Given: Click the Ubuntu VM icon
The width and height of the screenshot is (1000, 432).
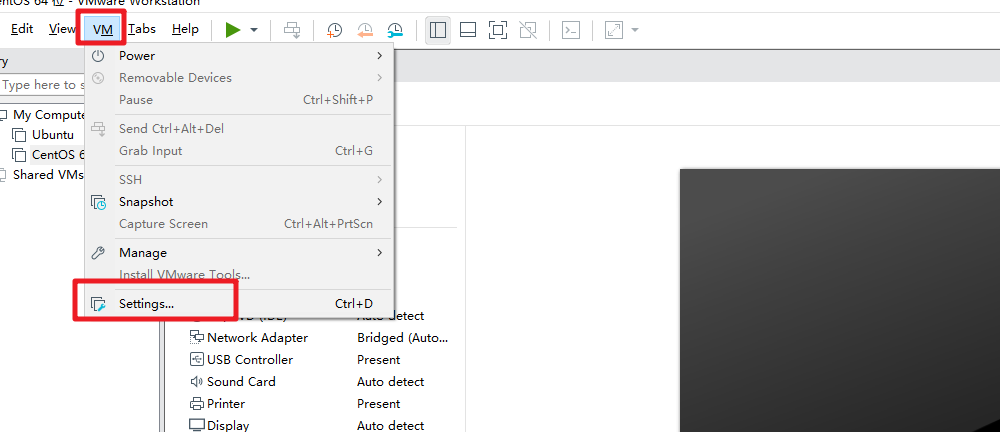Looking at the screenshot, I should pos(20,135).
